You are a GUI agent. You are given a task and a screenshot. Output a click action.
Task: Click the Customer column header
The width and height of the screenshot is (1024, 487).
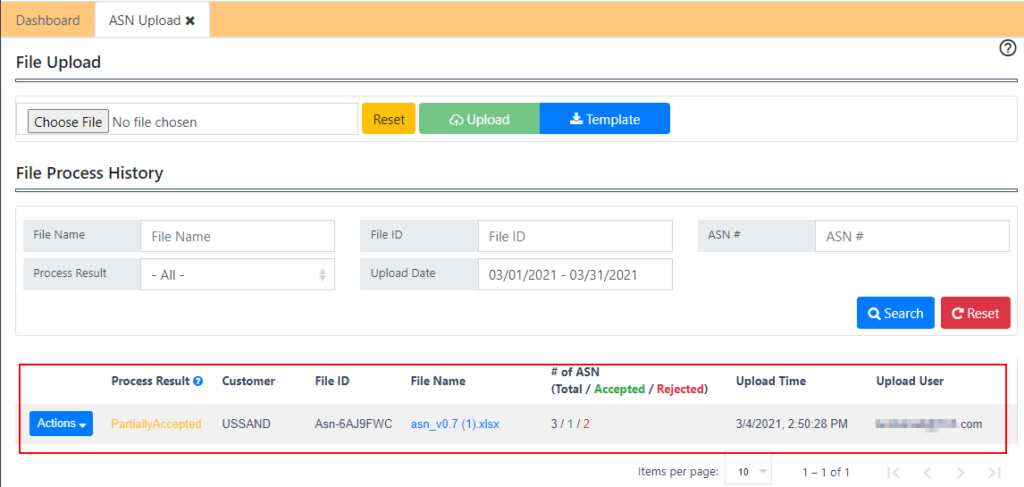(248, 381)
